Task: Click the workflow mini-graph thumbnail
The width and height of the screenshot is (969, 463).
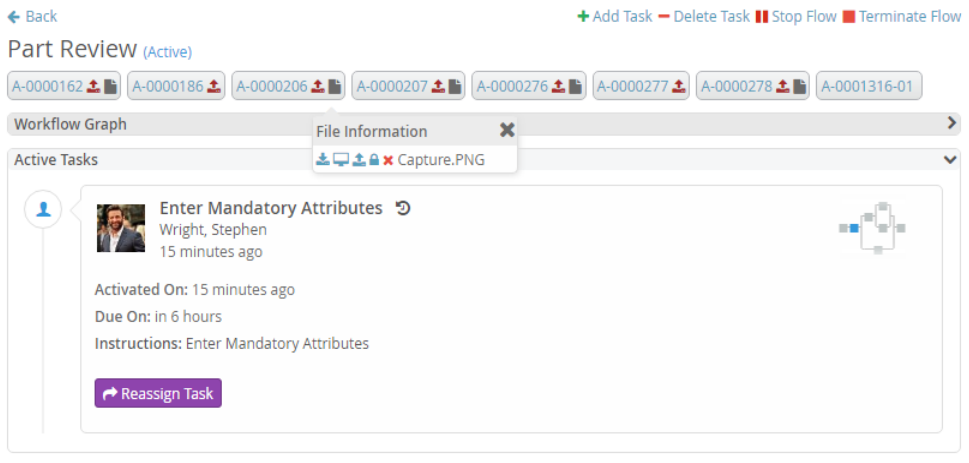Action: pyautogui.click(x=873, y=228)
